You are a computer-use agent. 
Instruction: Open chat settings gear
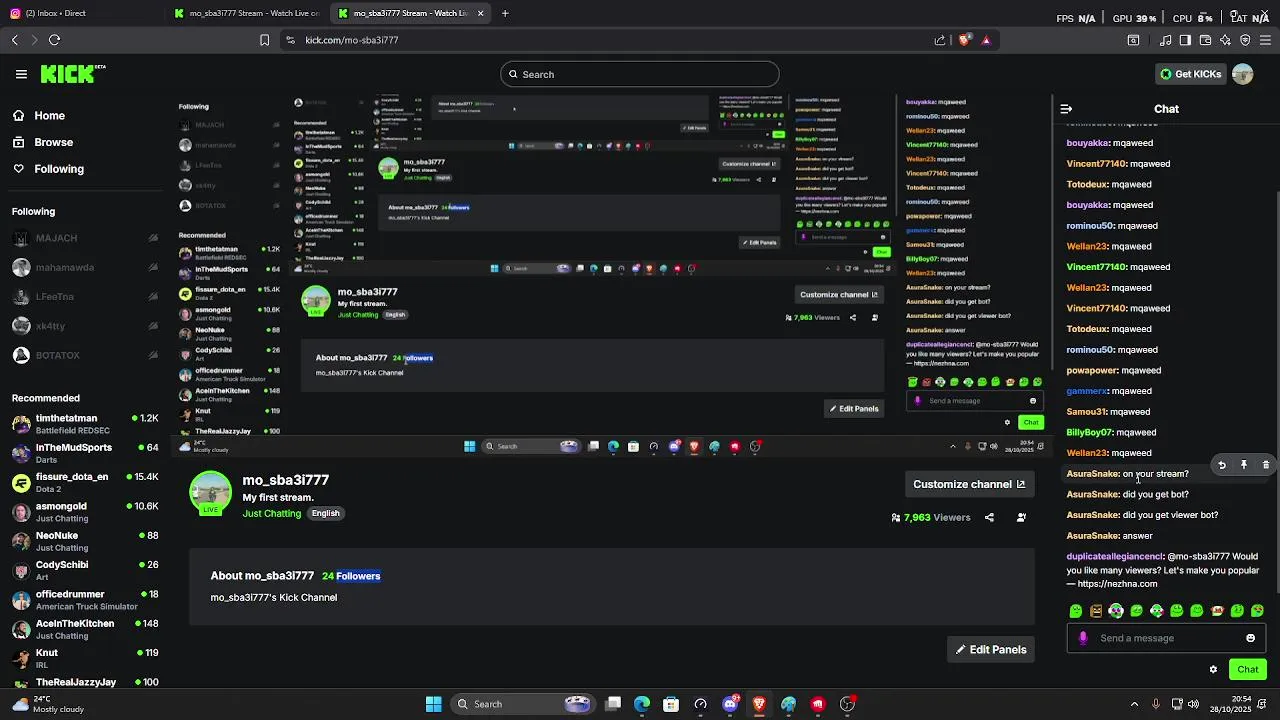pyautogui.click(x=1213, y=670)
